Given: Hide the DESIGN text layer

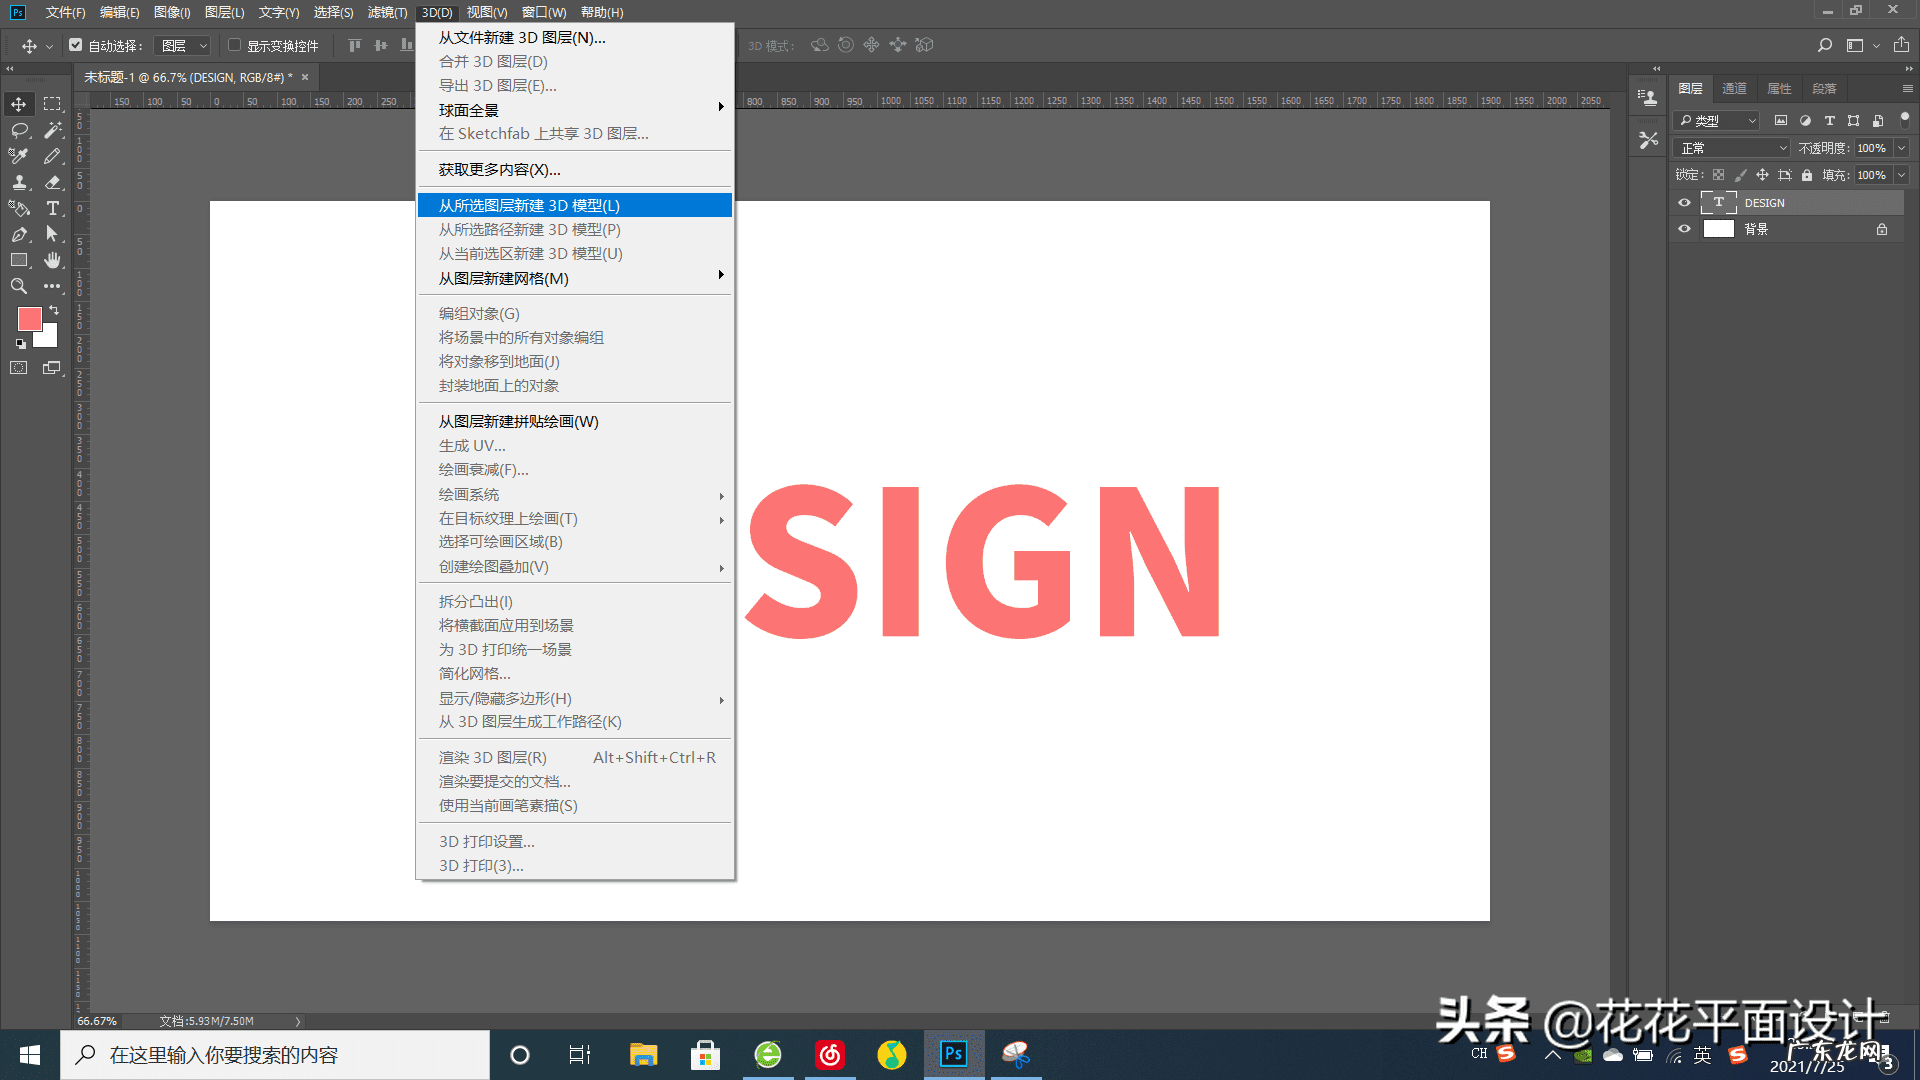Looking at the screenshot, I should coord(1684,203).
